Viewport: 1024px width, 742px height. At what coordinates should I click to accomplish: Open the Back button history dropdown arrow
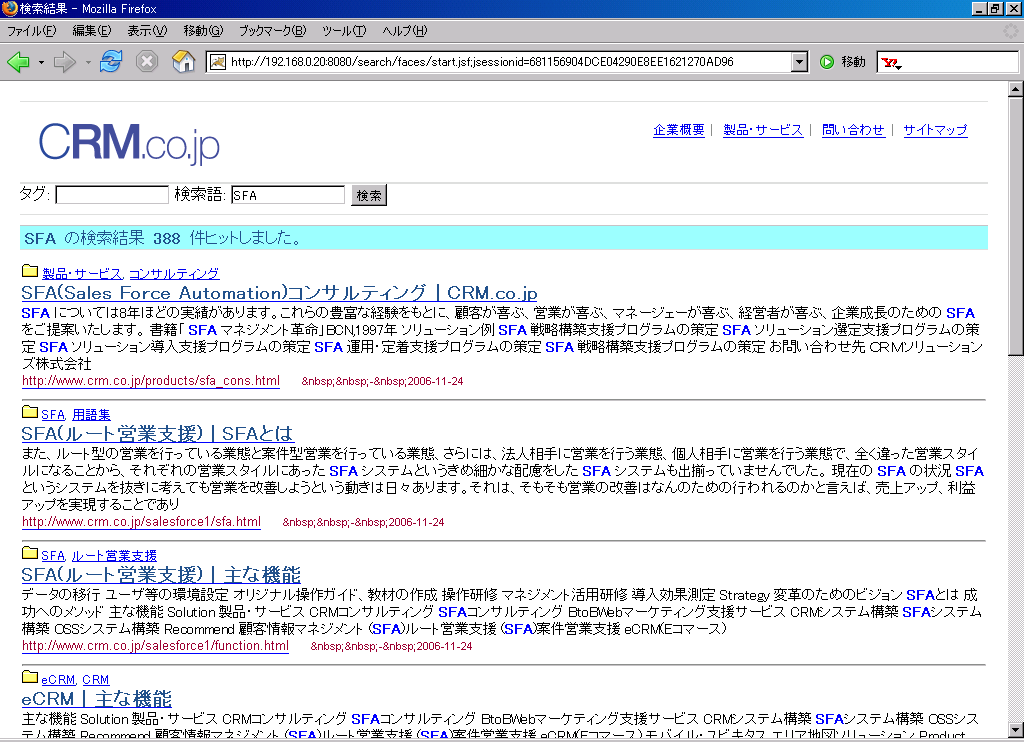tap(41, 62)
